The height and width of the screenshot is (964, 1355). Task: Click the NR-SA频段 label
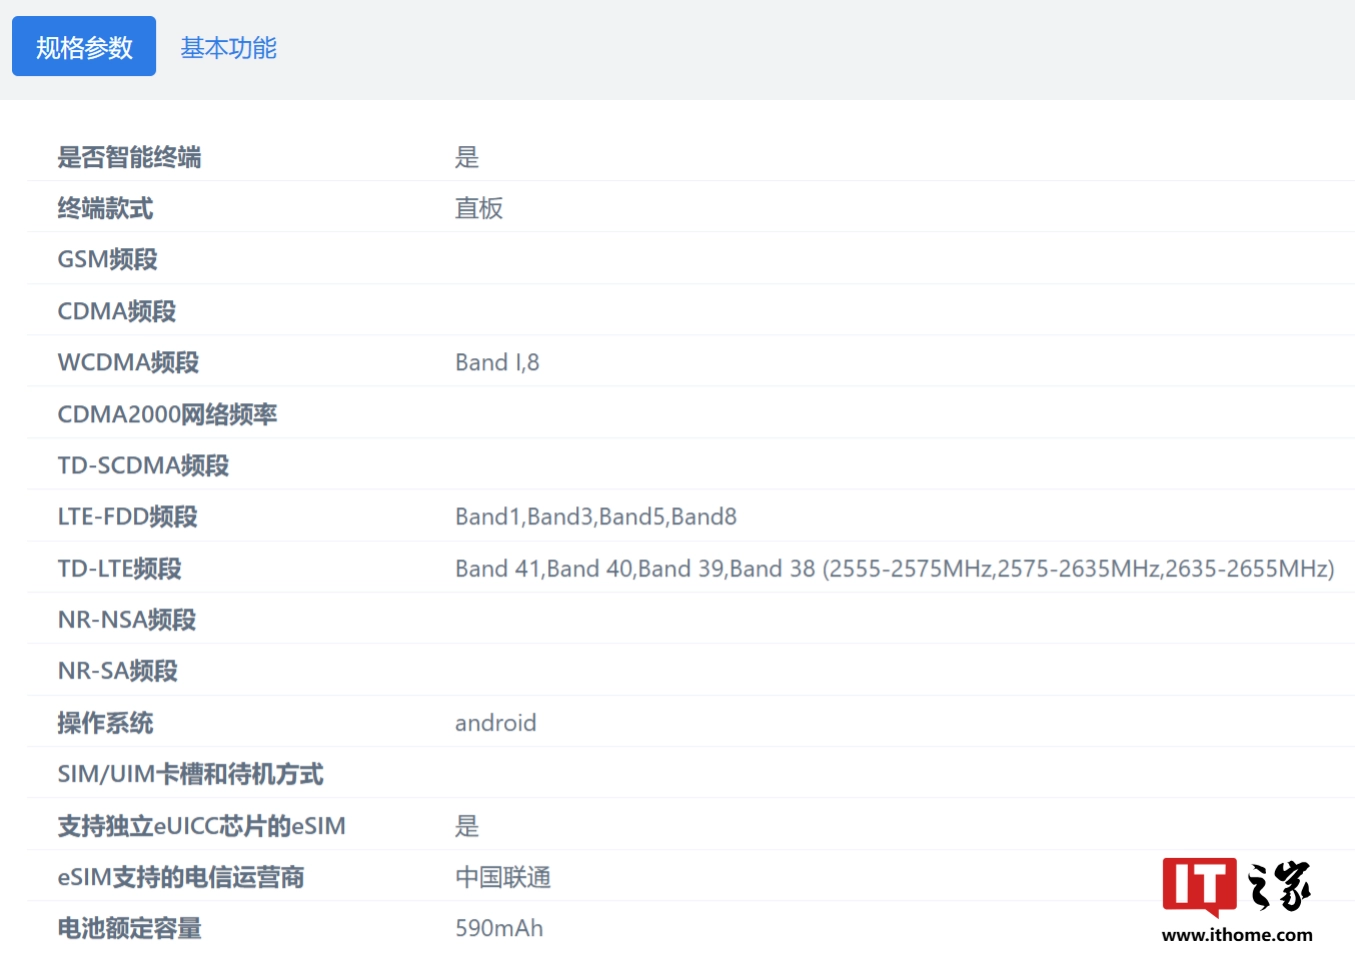pos(117,670)
